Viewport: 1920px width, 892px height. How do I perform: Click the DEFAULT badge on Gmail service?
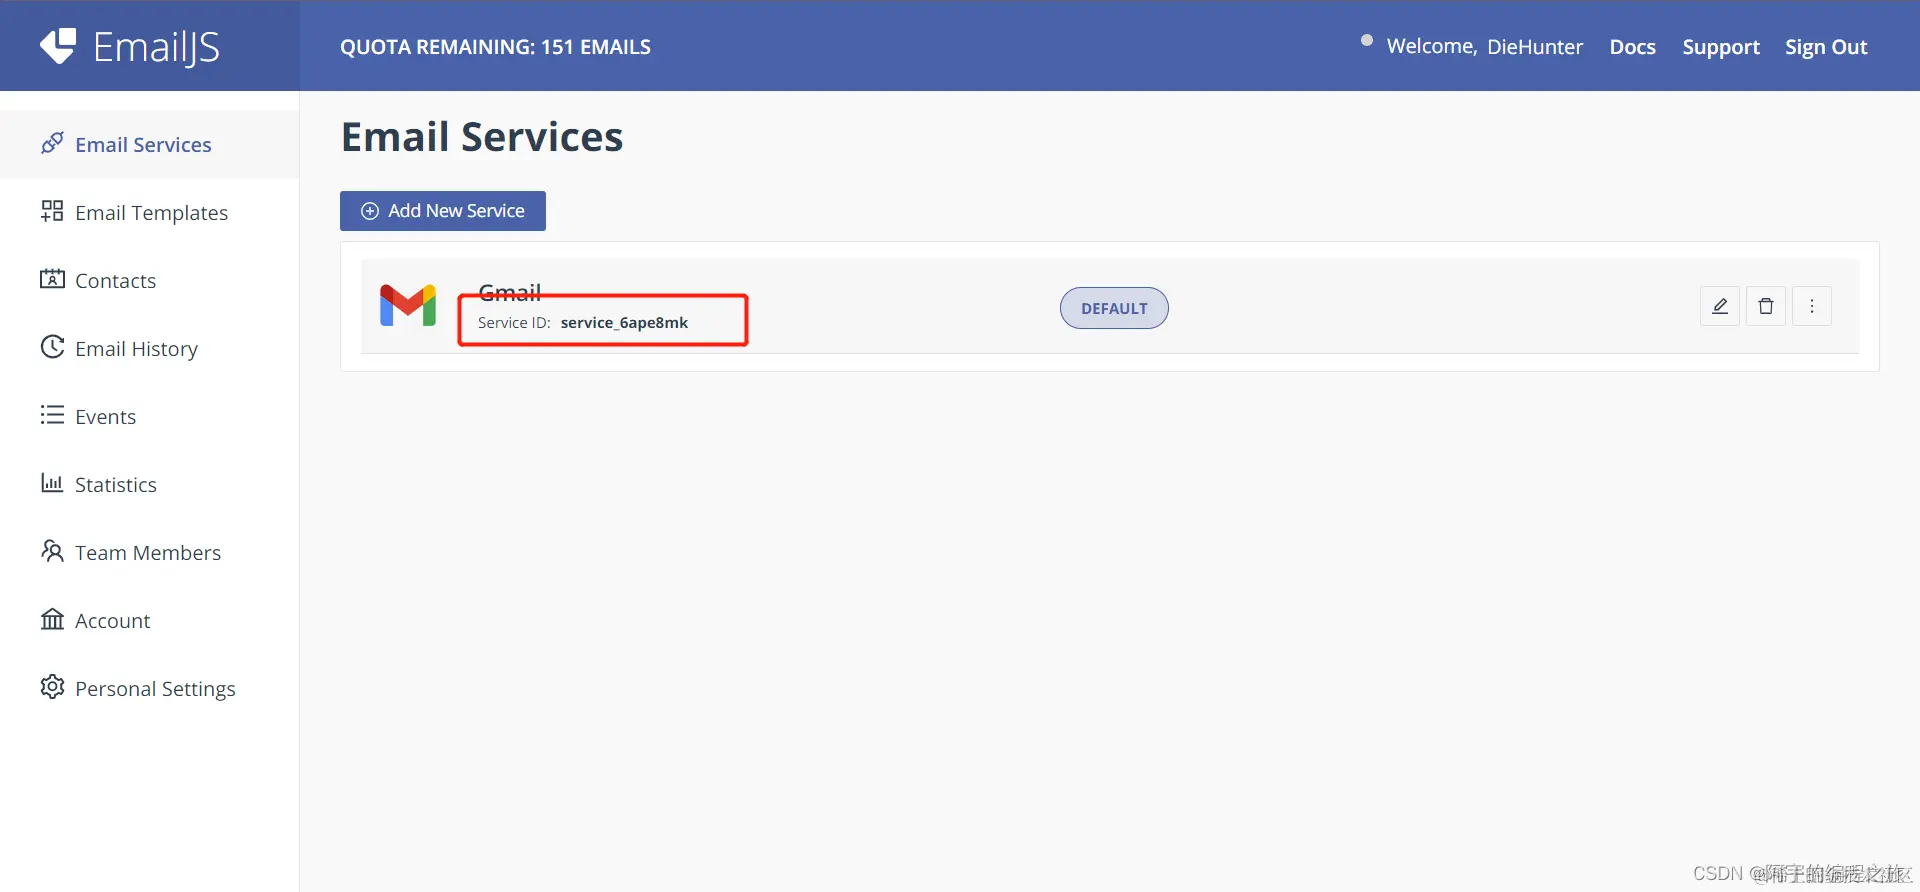click(1114, 308)
